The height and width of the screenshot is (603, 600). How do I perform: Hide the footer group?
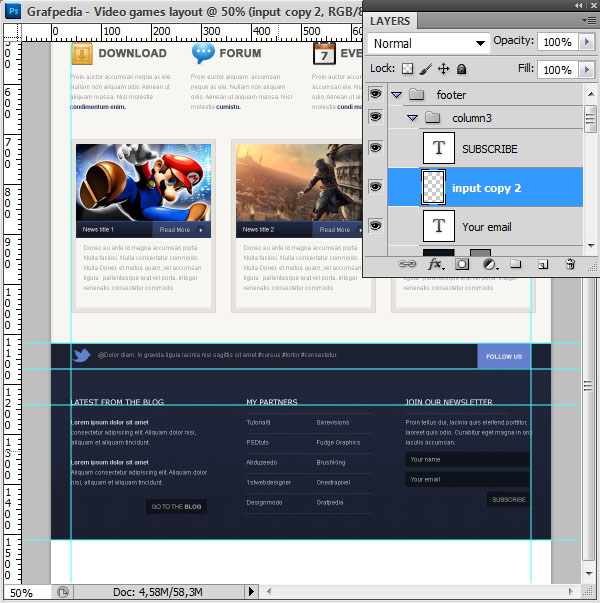coord(375,93)
